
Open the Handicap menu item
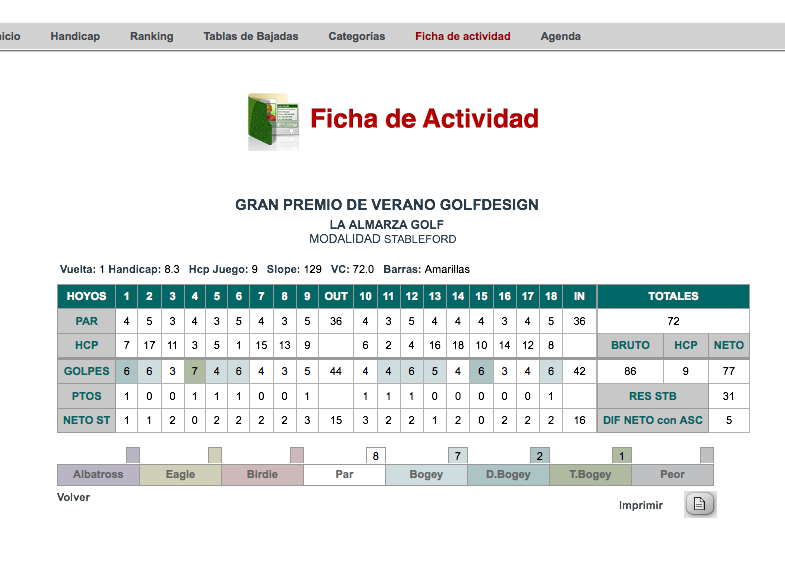75,36
